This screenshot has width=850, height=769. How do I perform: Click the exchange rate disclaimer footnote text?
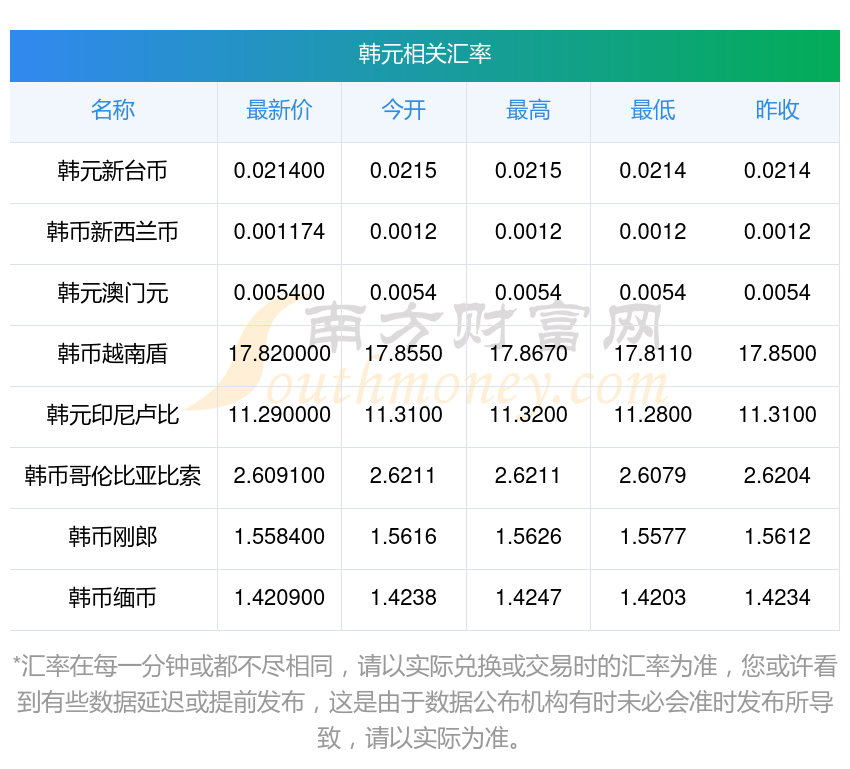424,703
